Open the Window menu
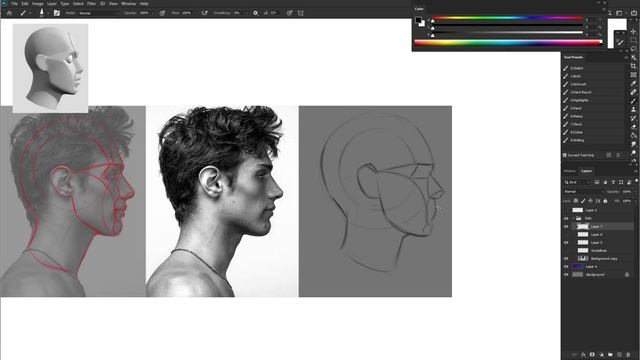The image size is (640, 360). pyautogui.click(x=129, y=4)
